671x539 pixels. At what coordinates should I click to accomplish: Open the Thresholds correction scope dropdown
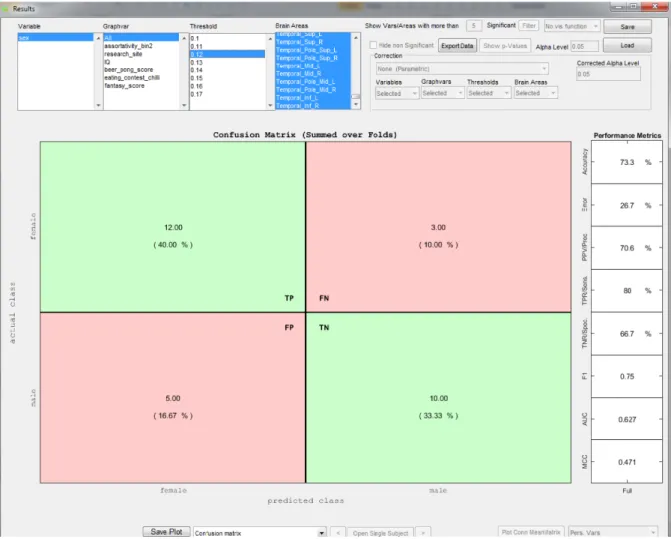click(x=489, y=93)
